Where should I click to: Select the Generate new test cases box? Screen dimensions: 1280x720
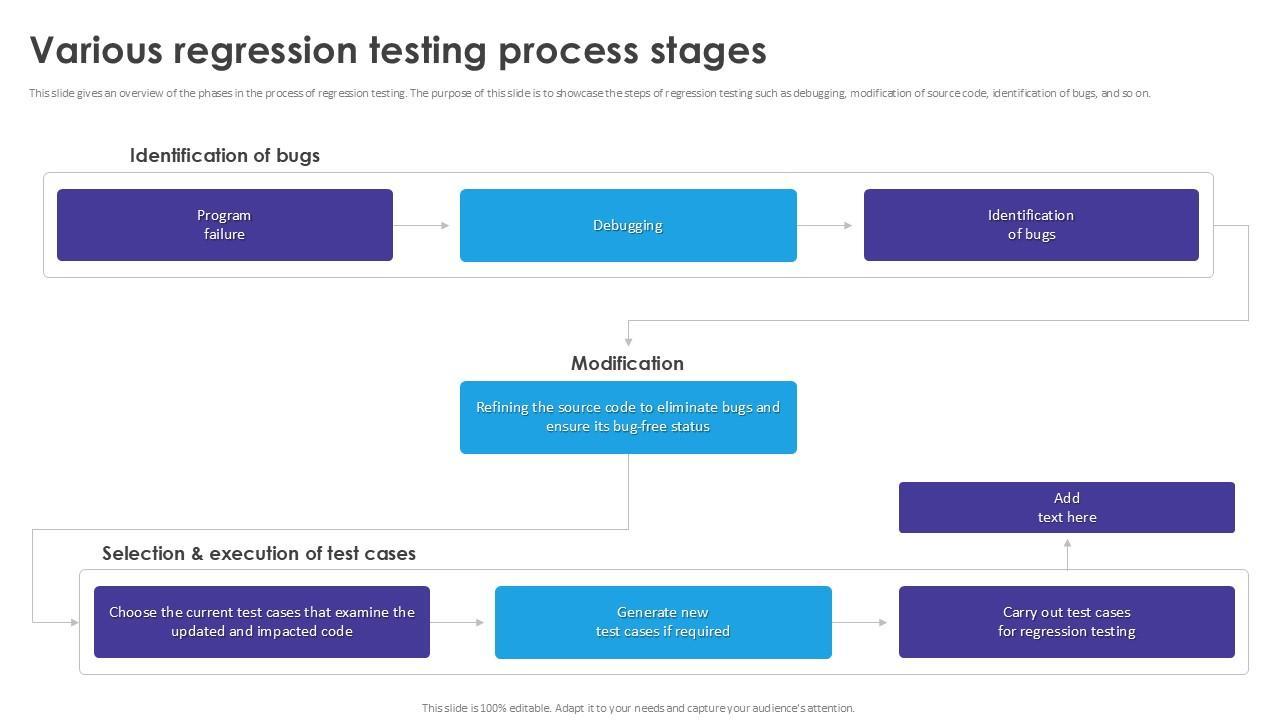pyautogui.click(x=663, y=622)
